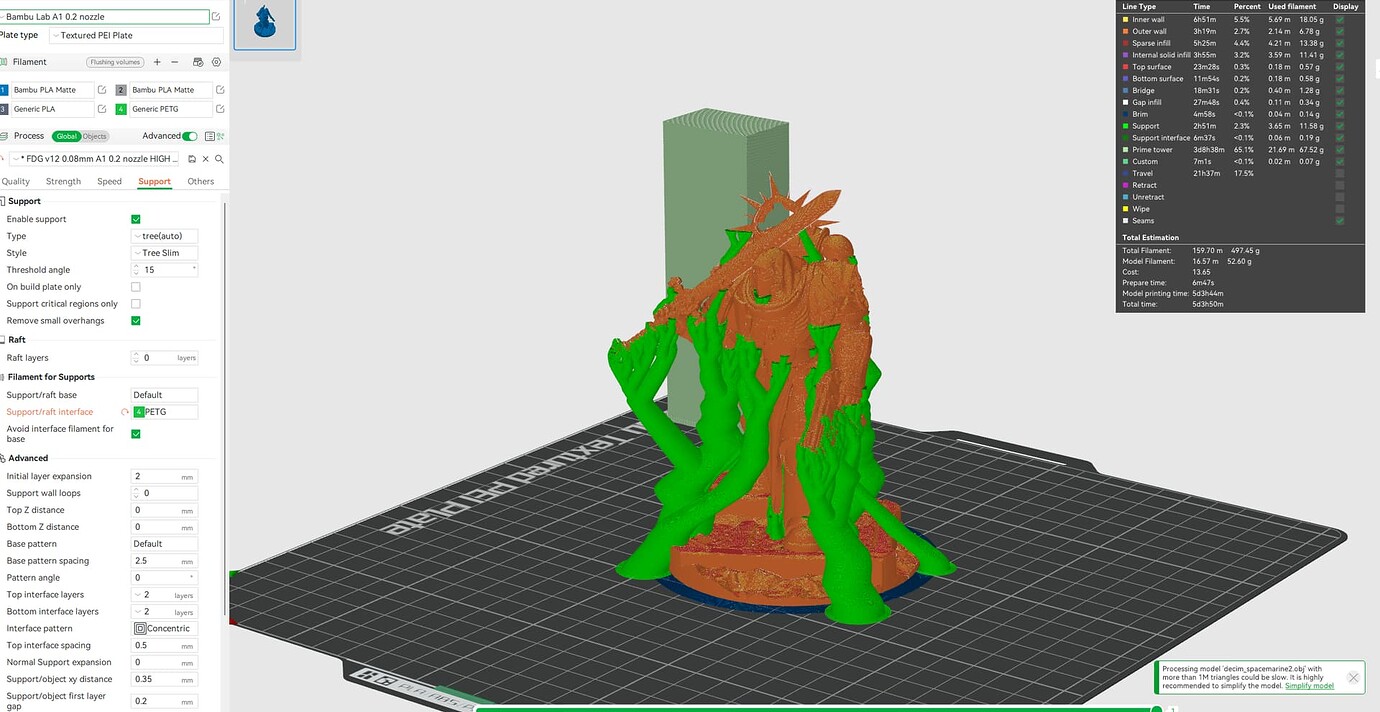
Task: Toggle Avoid interface filament for base
Action: [x=136, y=434]
